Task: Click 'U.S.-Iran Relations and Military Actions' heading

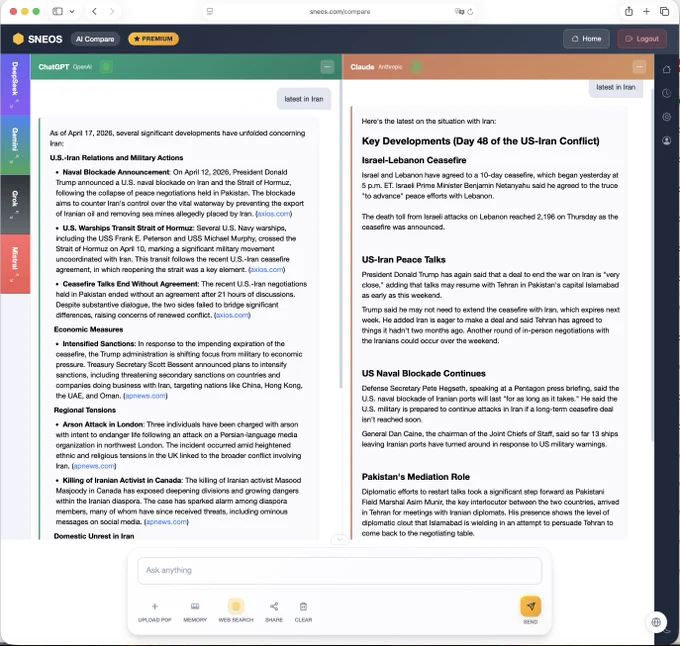Action: (x=117, y=158)
